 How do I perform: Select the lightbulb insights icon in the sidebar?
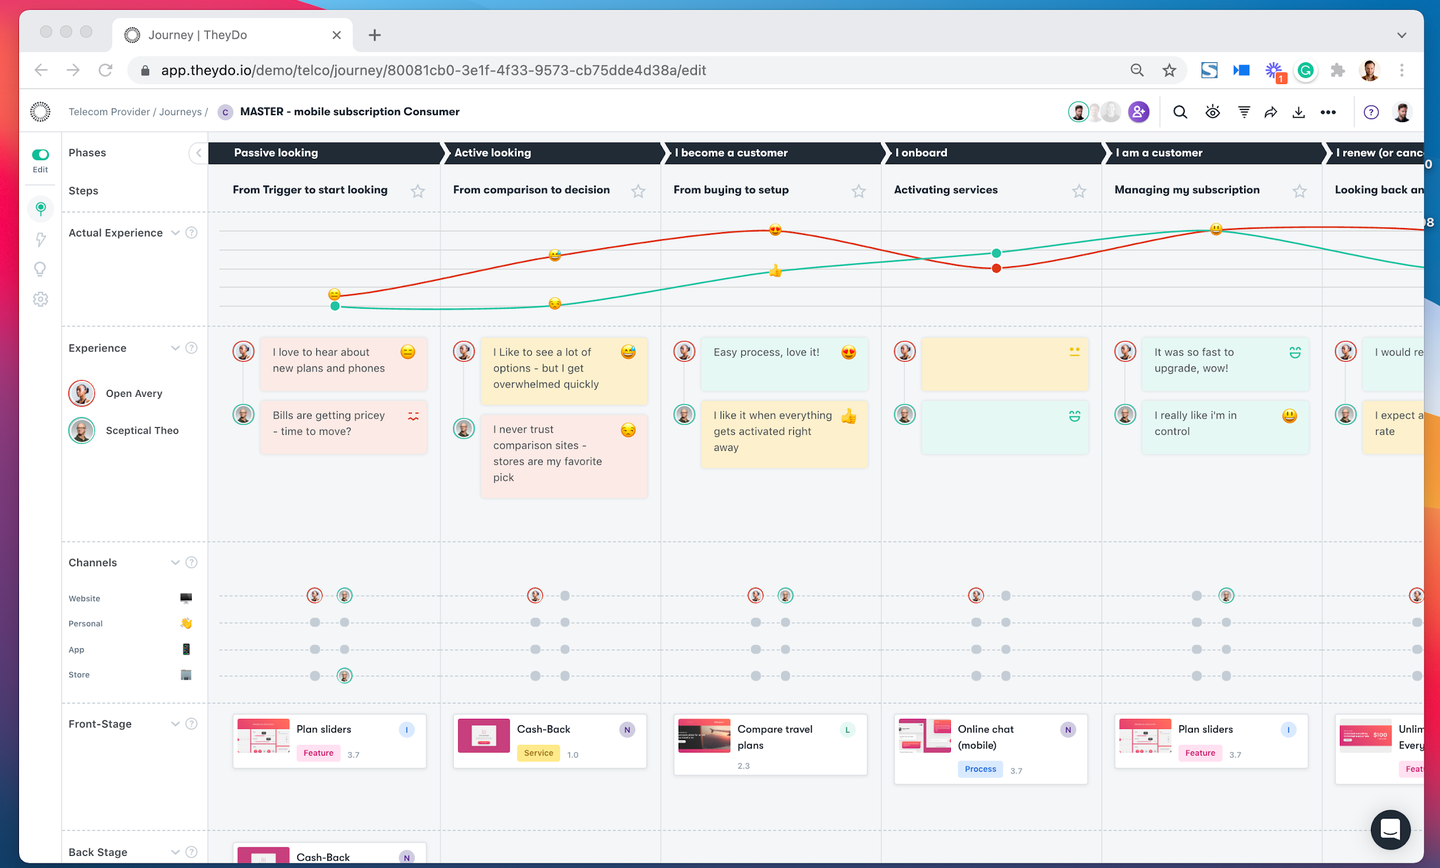point(40,269)
